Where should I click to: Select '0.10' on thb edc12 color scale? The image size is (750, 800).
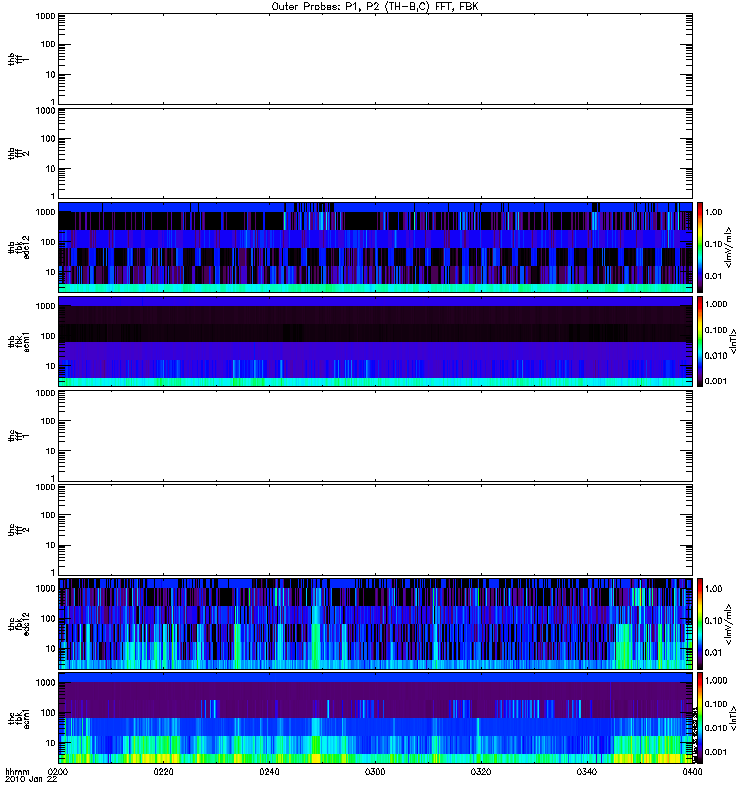point(713,244)
